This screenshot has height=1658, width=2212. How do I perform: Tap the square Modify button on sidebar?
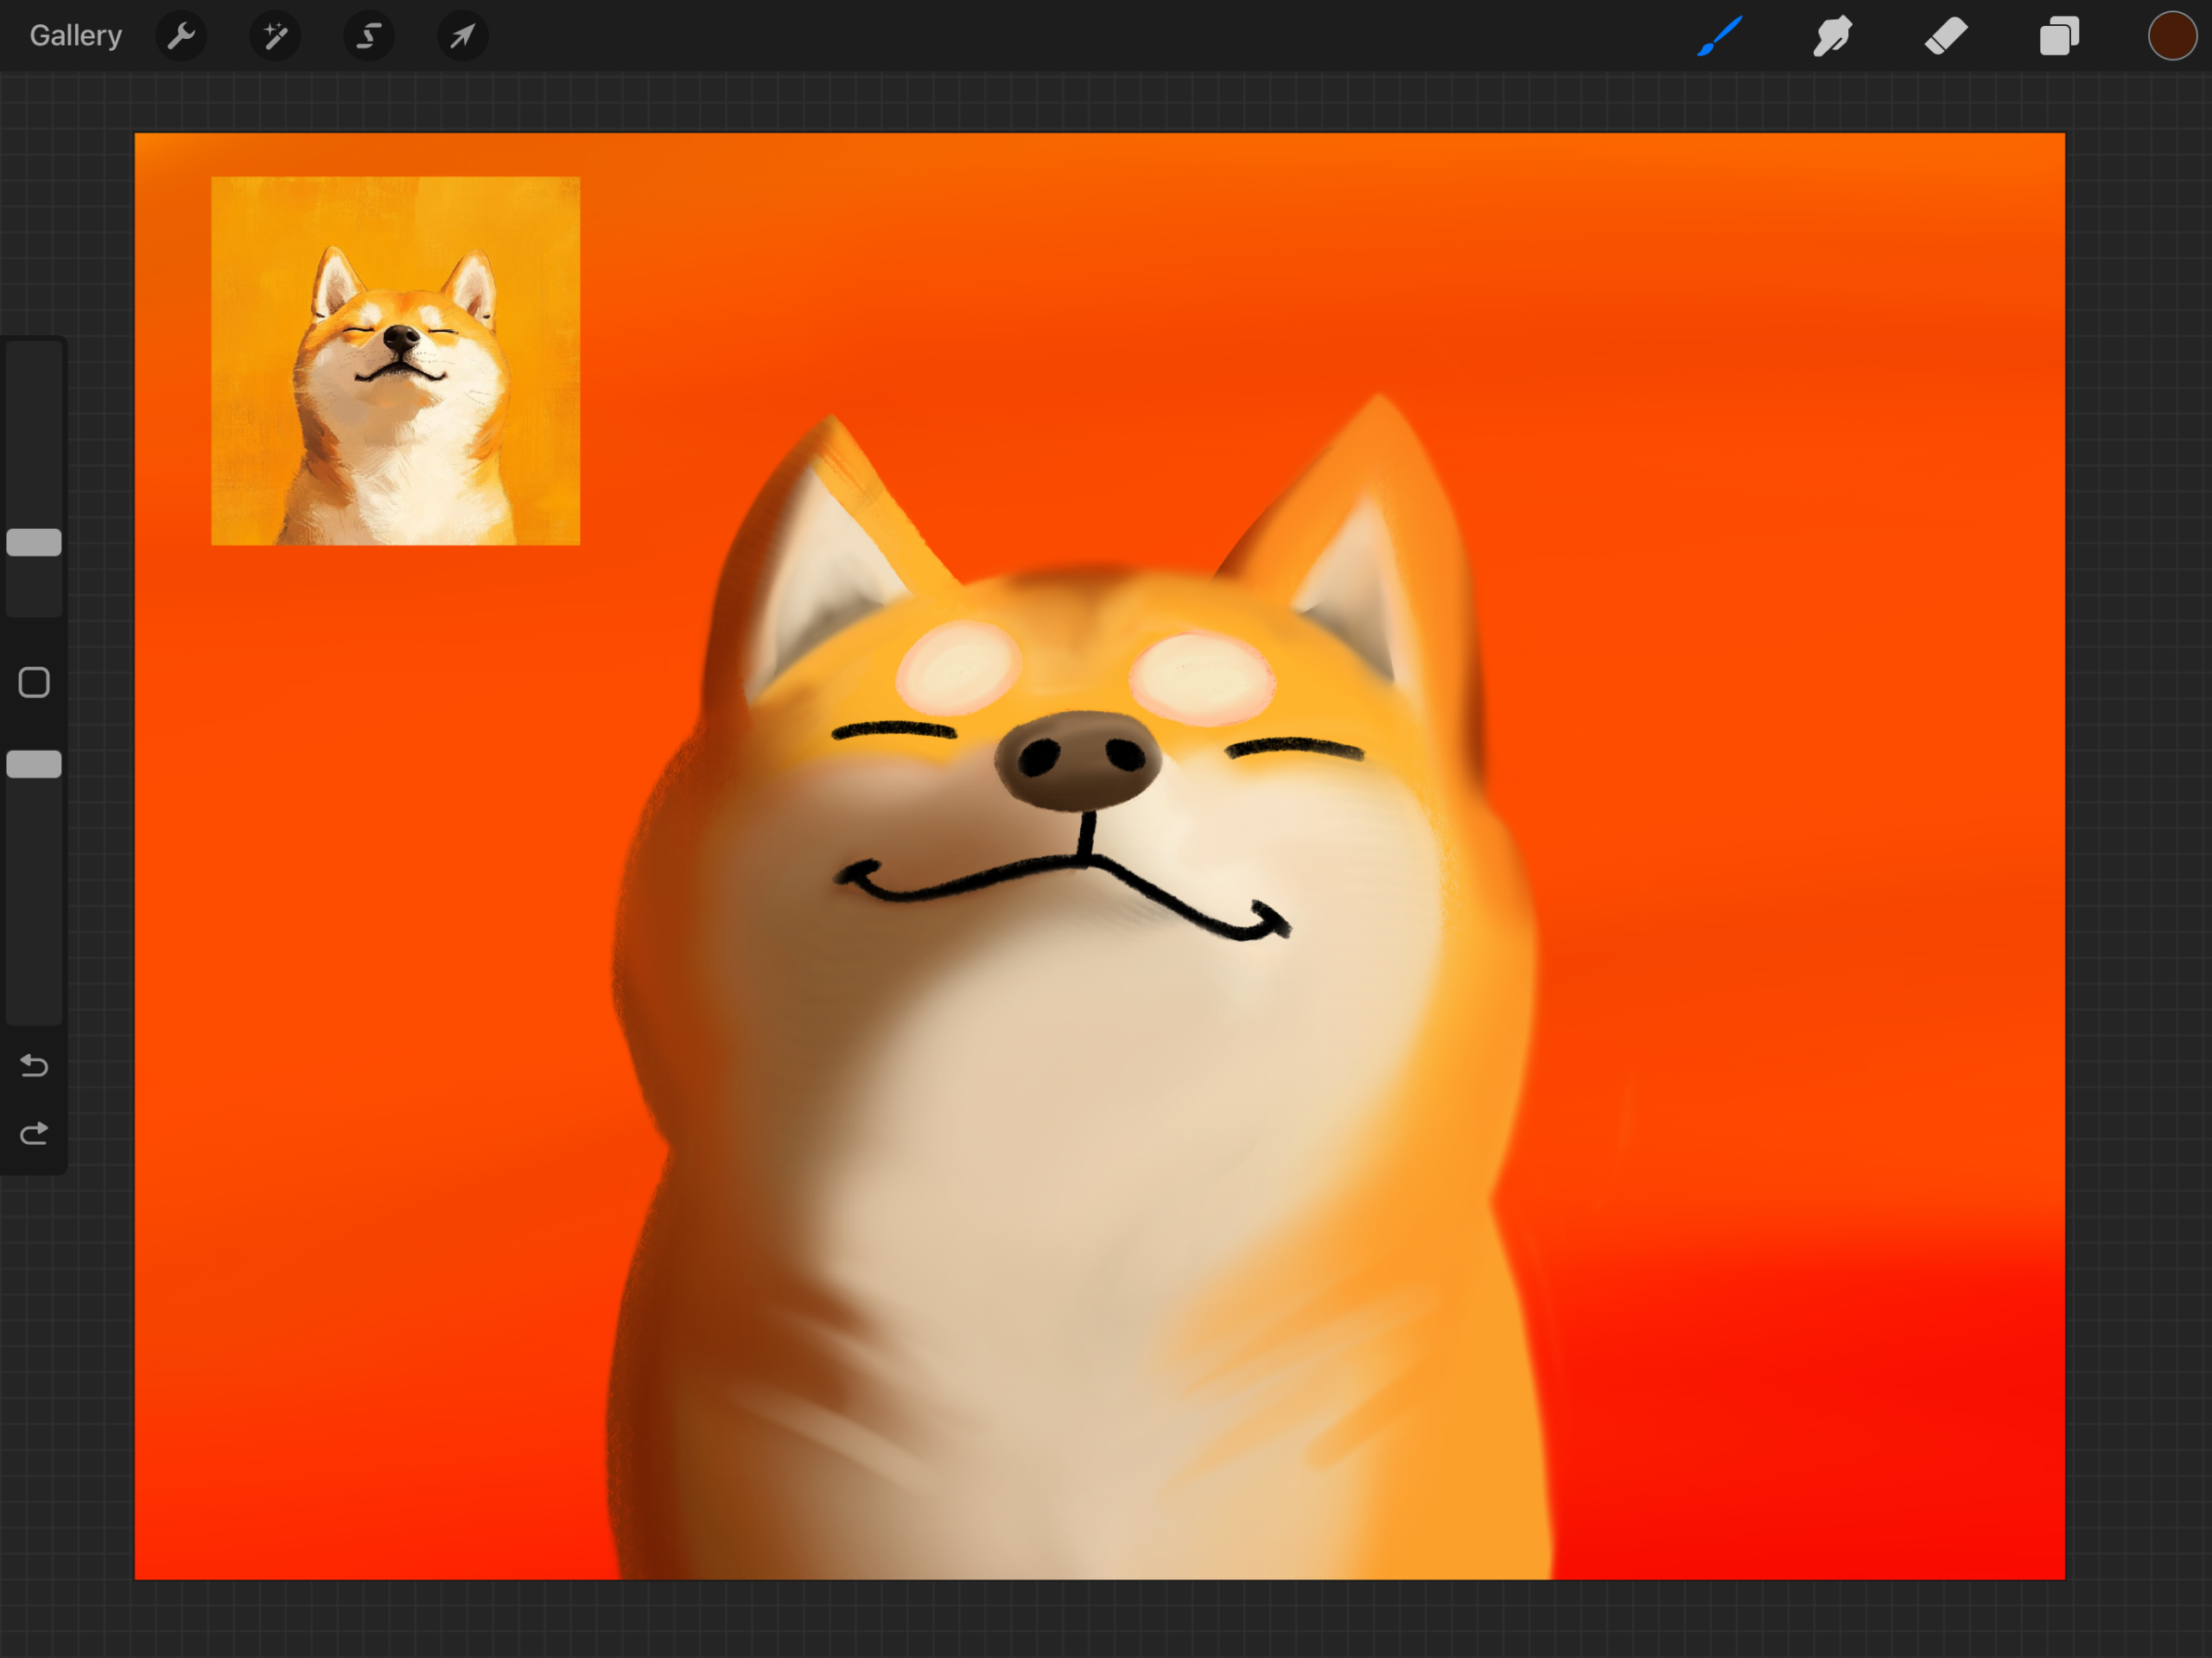tap(34, 682)
